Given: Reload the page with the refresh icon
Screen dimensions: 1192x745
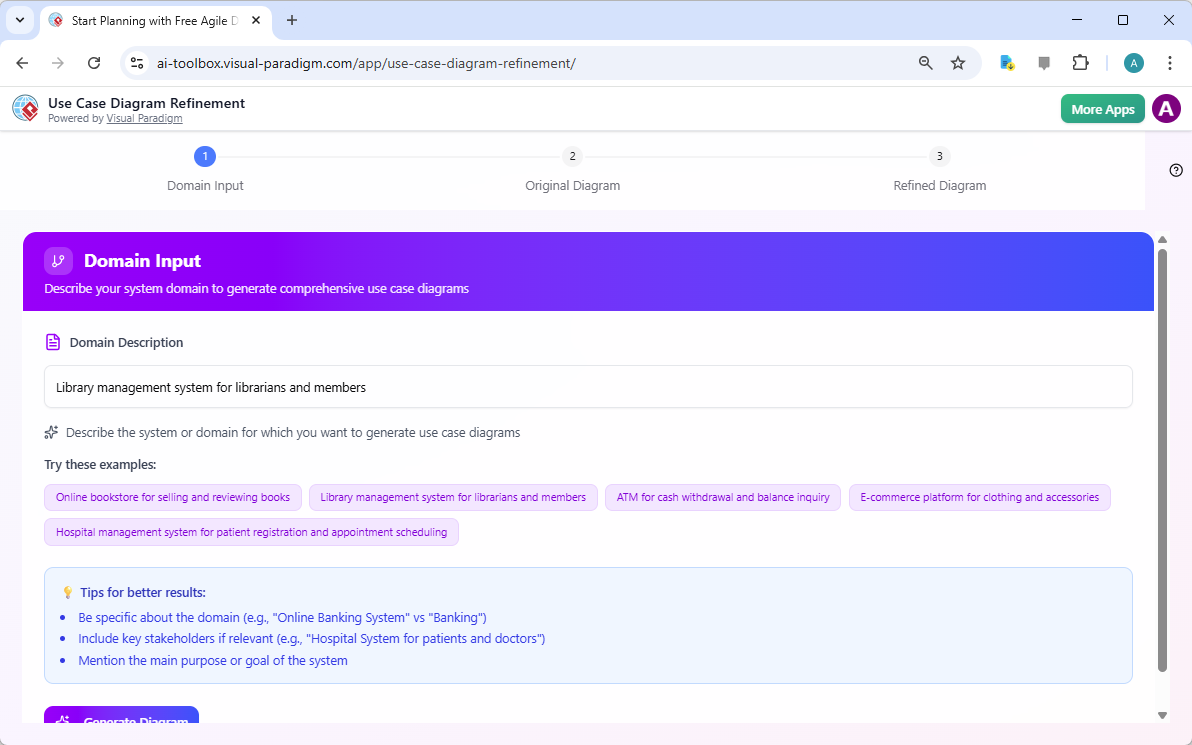Looking at the screenshot, I should [x=94, y=62].
